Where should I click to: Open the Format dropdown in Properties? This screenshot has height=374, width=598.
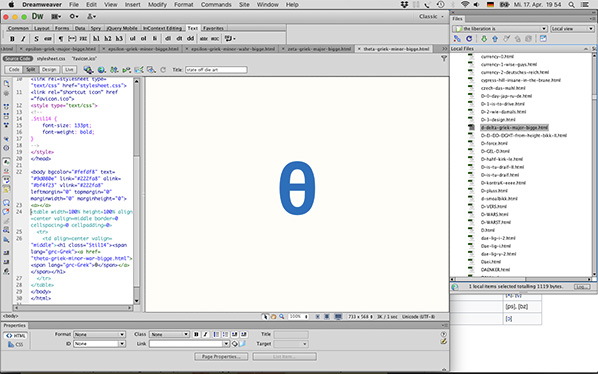click(99, 334)
